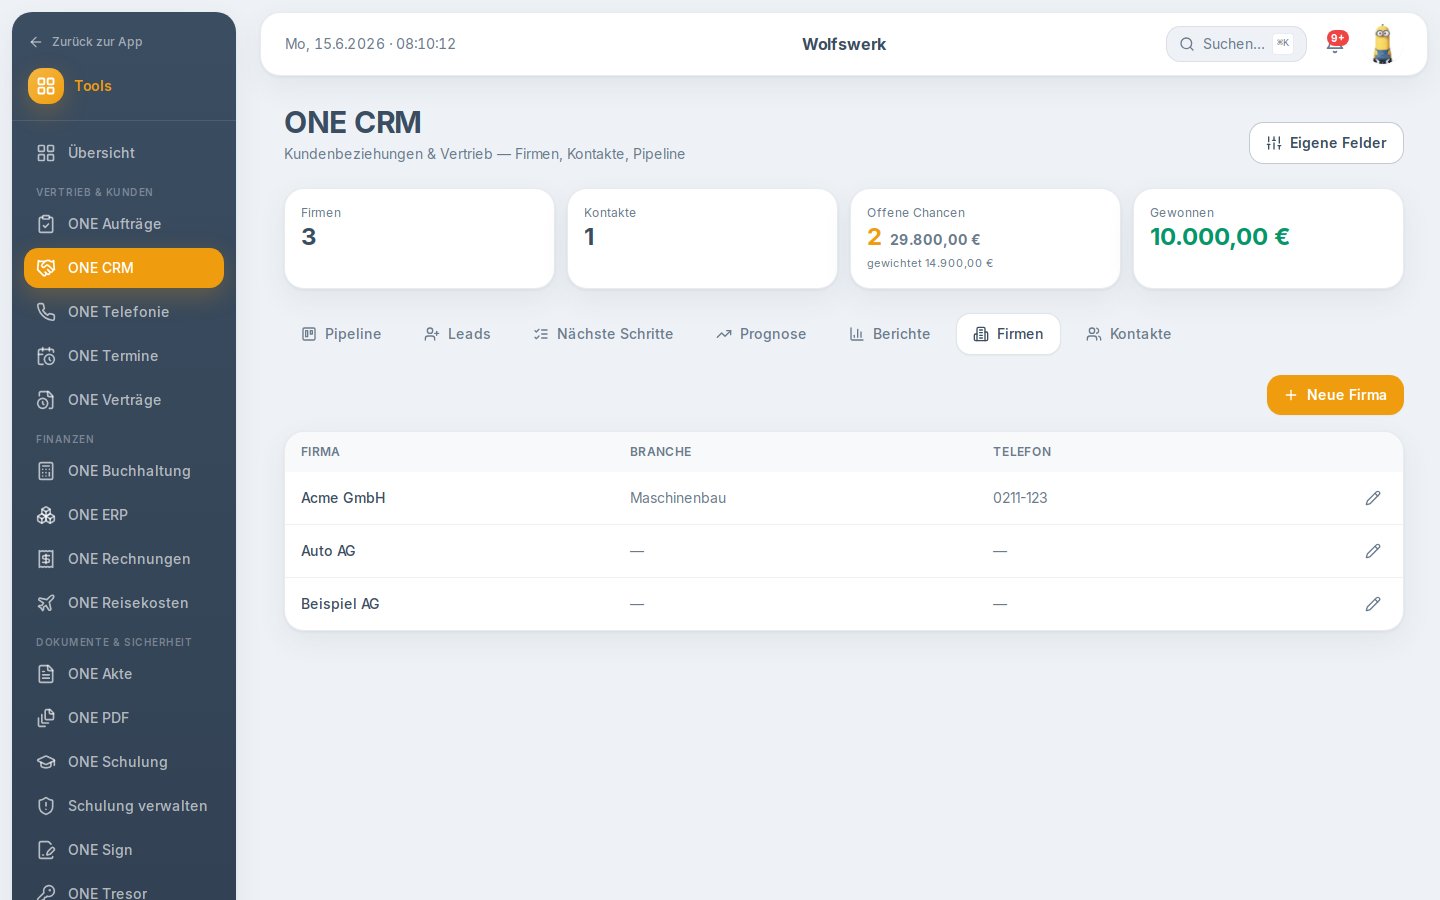Click the ONE Aufträge clipboard icon
The height and width of the screenshot is (900, 1440).
(46, 224)
